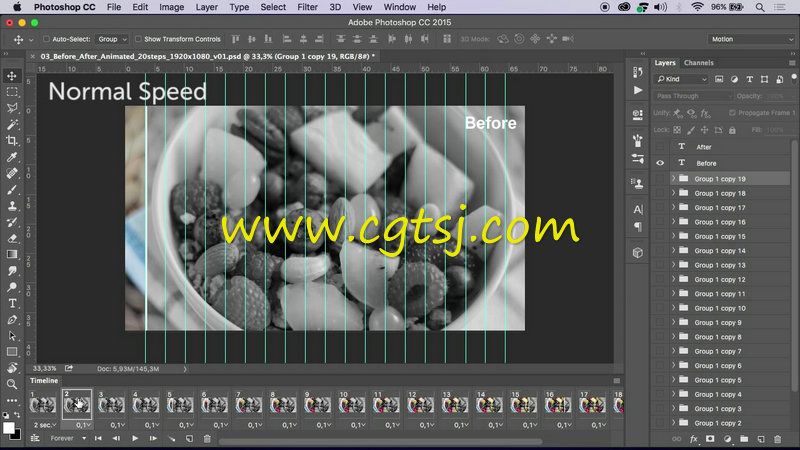Screen dimensions: 800x450
Task: Open the Filter menu
Action: [307, 7]
